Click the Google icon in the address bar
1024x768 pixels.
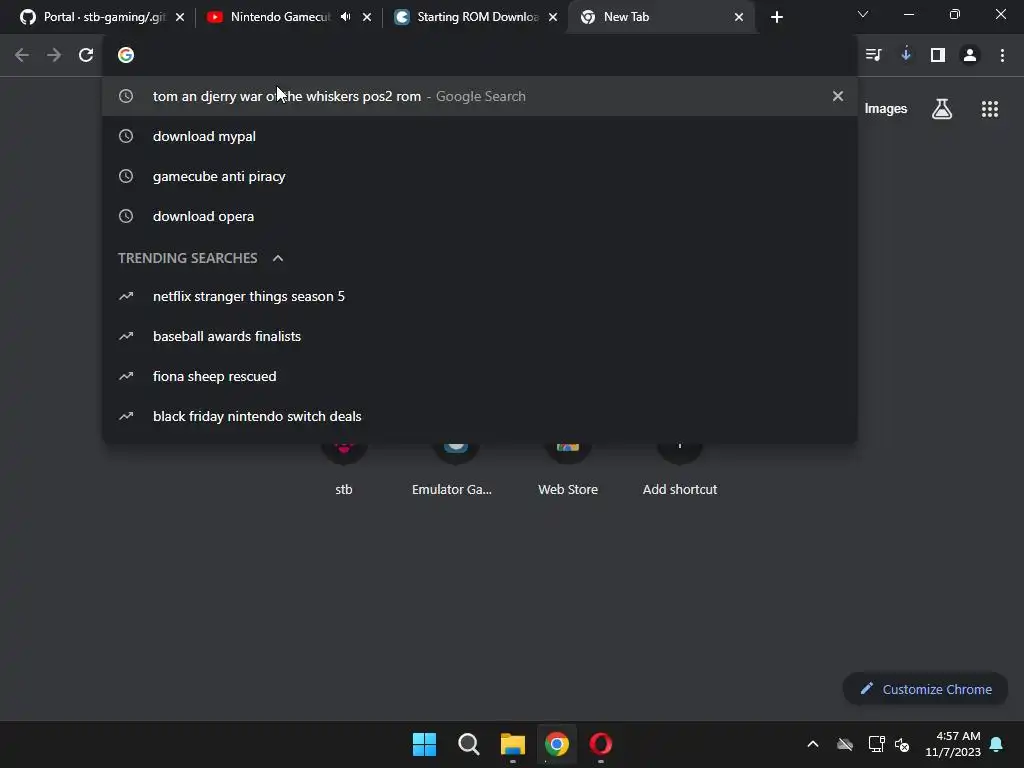(x=126, y=56)
